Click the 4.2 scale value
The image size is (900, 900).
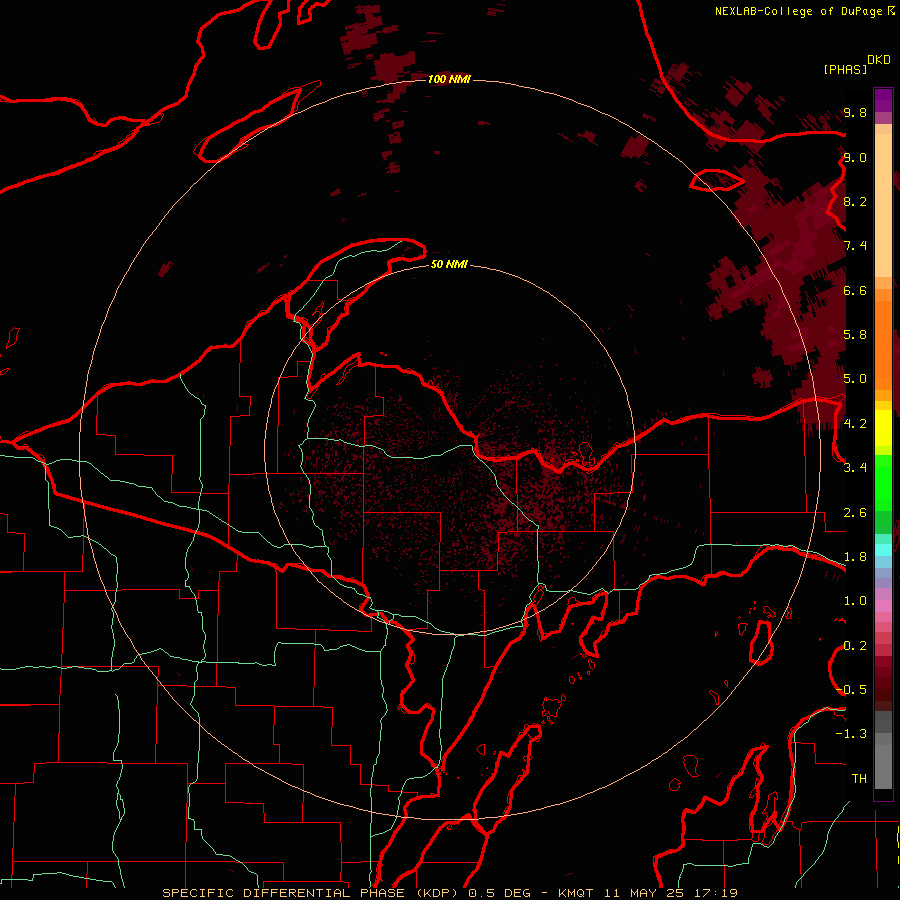(x=855, y=424)
